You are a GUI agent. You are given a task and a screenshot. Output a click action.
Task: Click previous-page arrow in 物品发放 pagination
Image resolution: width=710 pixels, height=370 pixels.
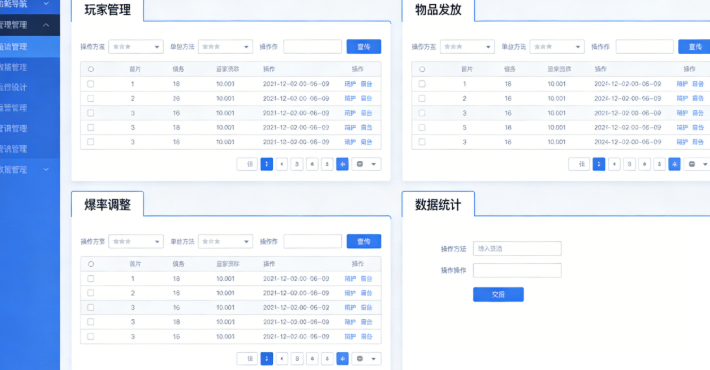pyautogui.click(x=614, y=164)
